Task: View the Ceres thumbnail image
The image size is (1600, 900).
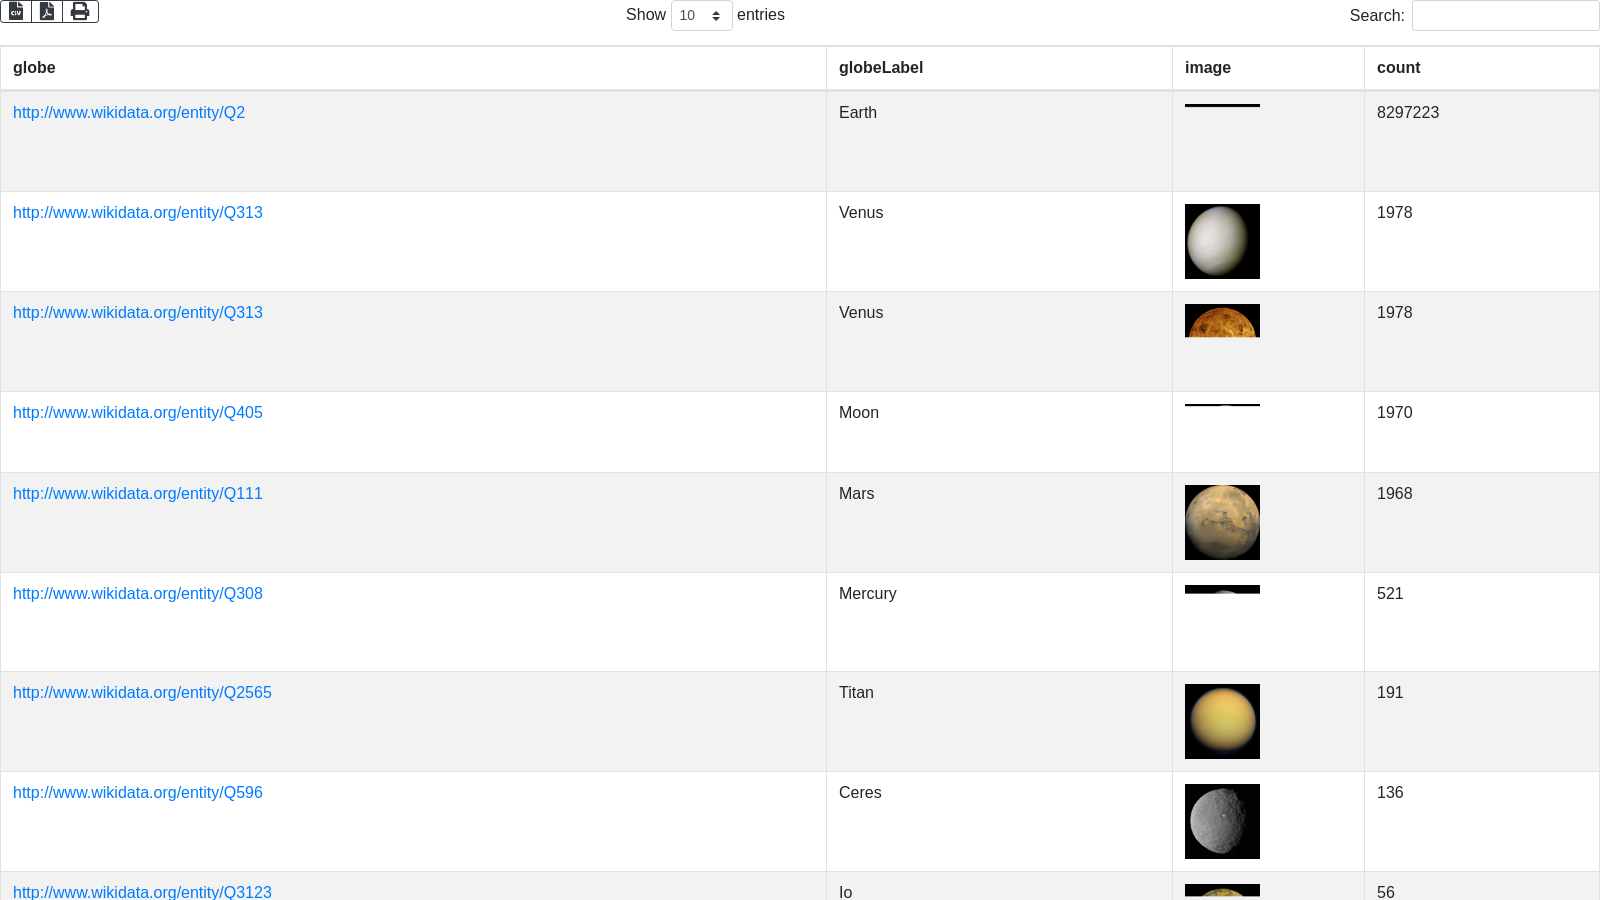Action: point(1222,822)
